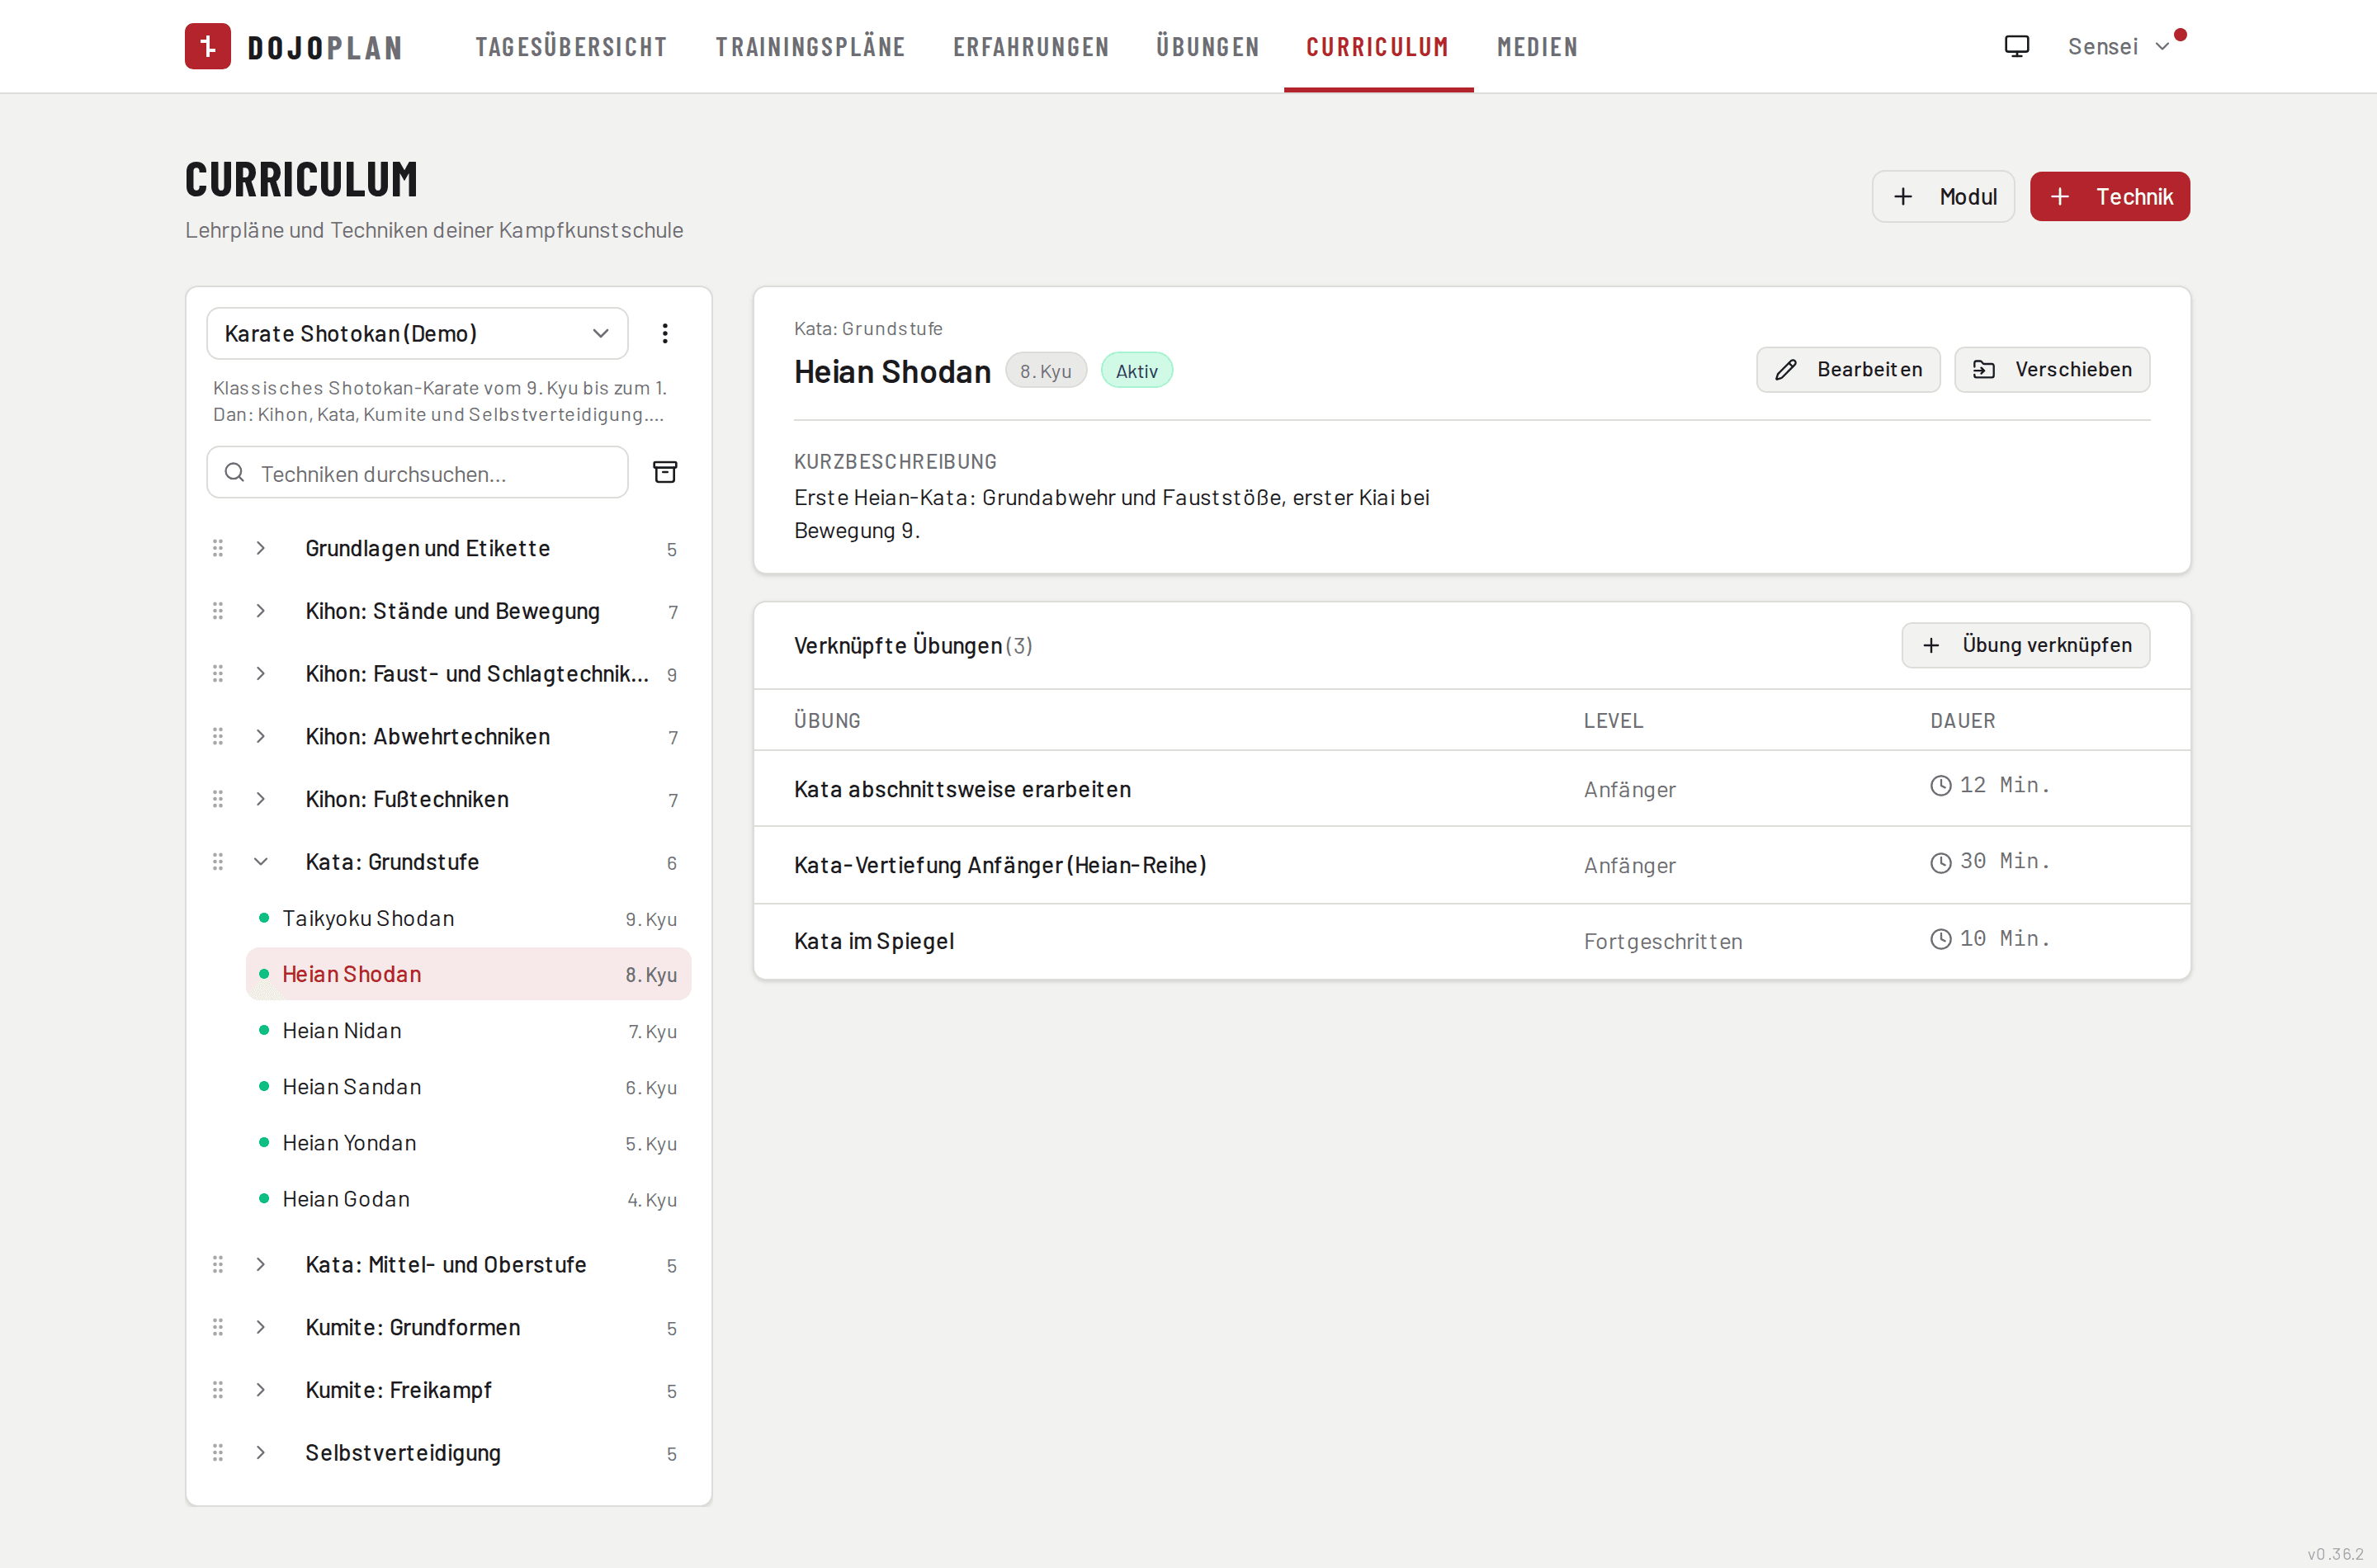This screenshot has width=2377, height=1568.
Task: Collapse the Kata: Grundstufe module
Action: pyautogui.click(x=261, y=862)
